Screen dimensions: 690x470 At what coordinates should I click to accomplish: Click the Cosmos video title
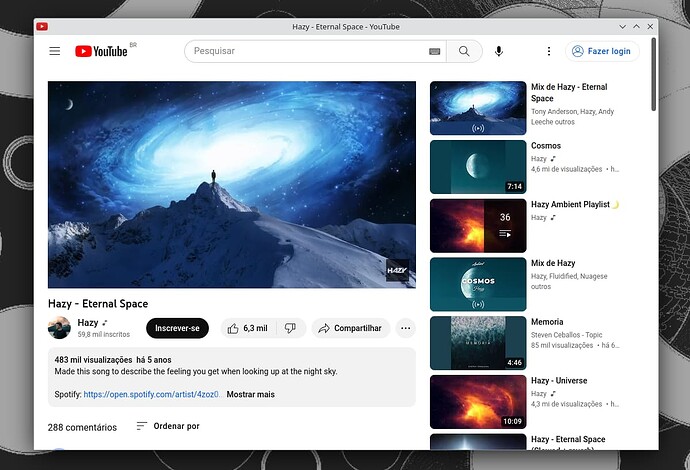click(x=546, y=146)
